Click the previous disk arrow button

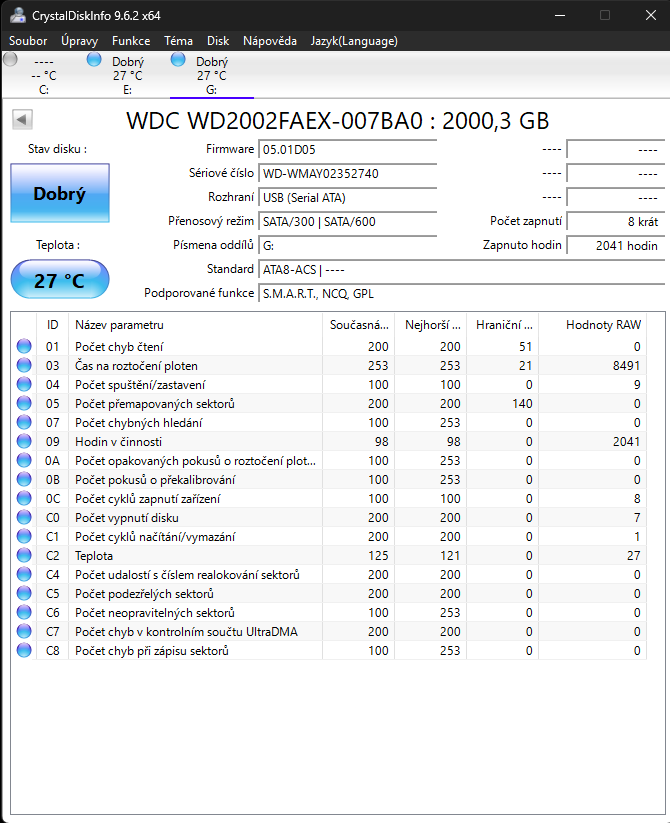(23, 120)
